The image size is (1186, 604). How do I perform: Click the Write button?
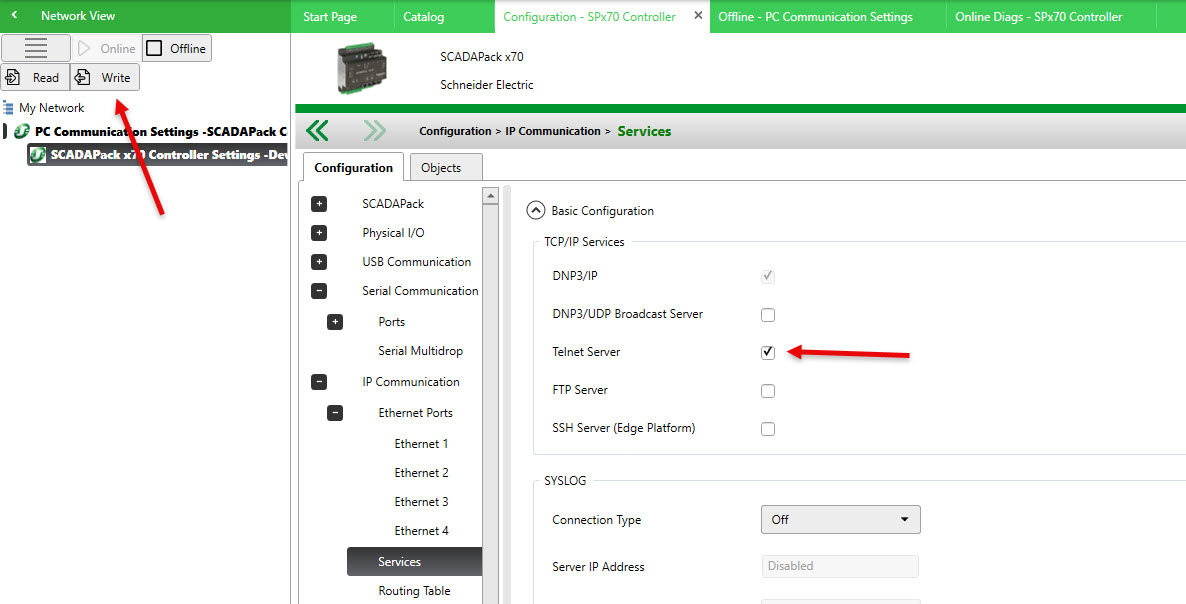(x=105, y=77)
